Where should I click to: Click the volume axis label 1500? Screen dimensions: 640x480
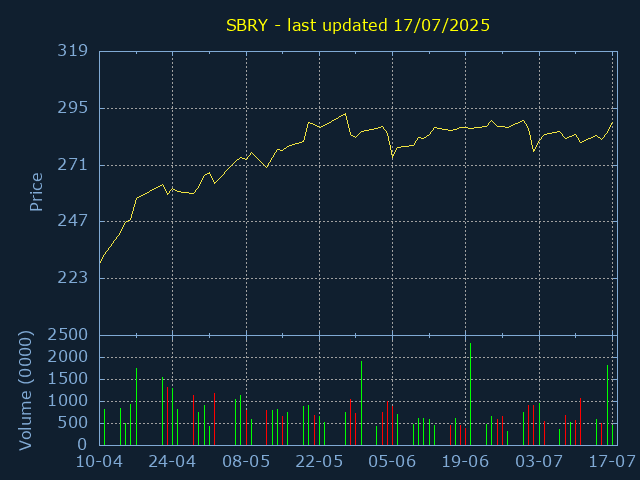(x=68, y=379)
